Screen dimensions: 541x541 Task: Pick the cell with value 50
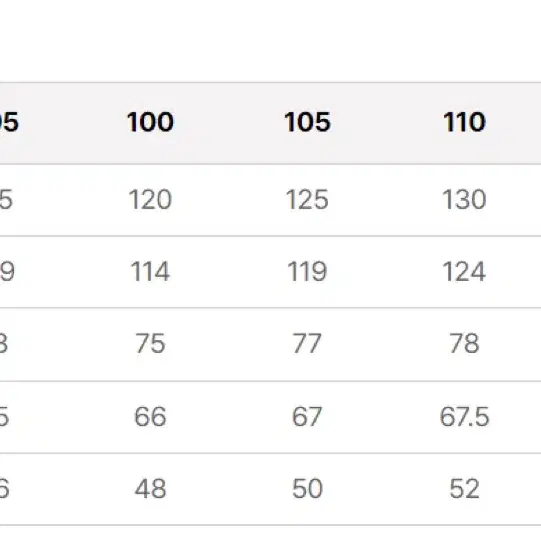[307, 489]
